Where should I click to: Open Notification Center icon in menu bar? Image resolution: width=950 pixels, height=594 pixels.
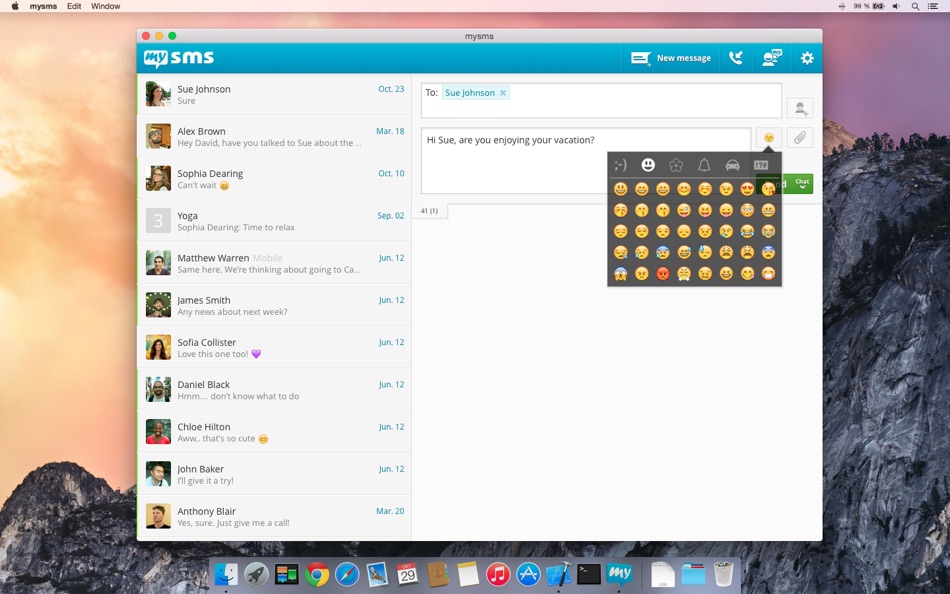934,6
